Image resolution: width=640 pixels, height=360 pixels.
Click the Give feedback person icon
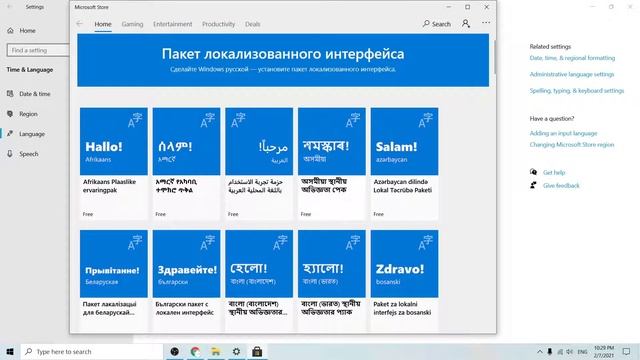click(533, 185)
